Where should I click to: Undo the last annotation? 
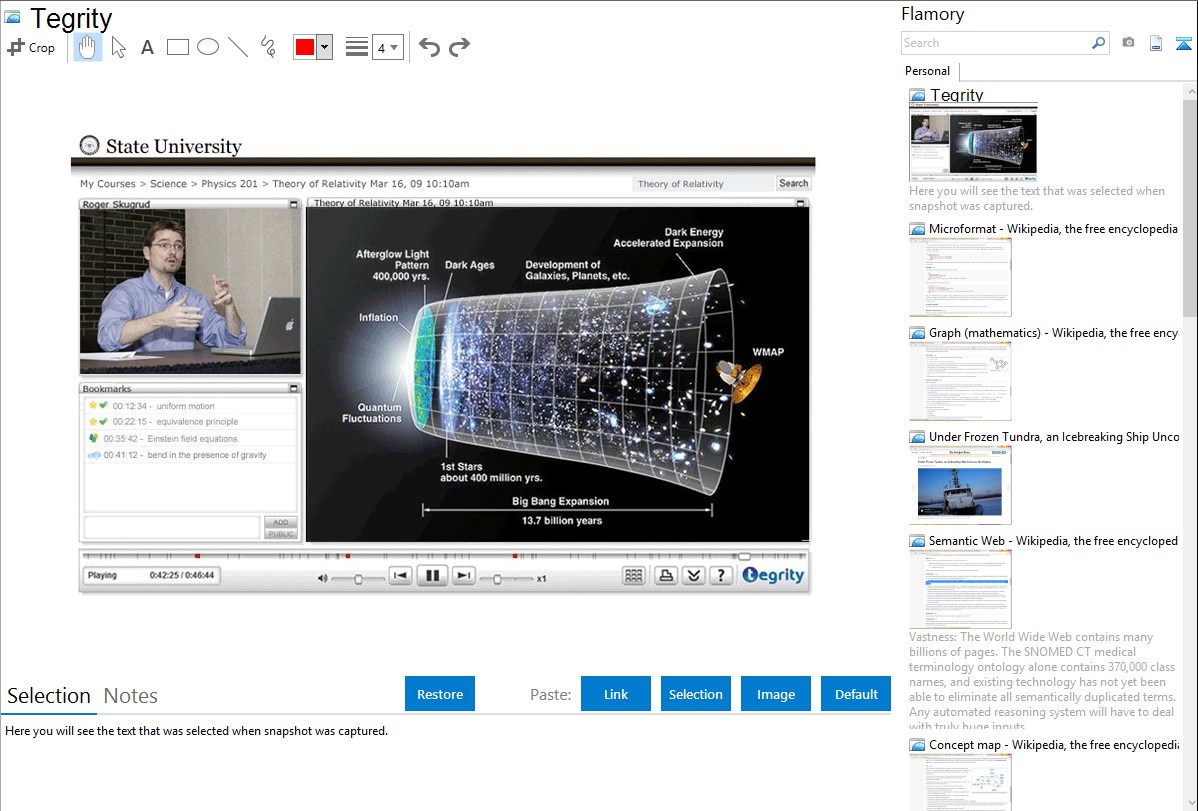(x=429, y=47)
